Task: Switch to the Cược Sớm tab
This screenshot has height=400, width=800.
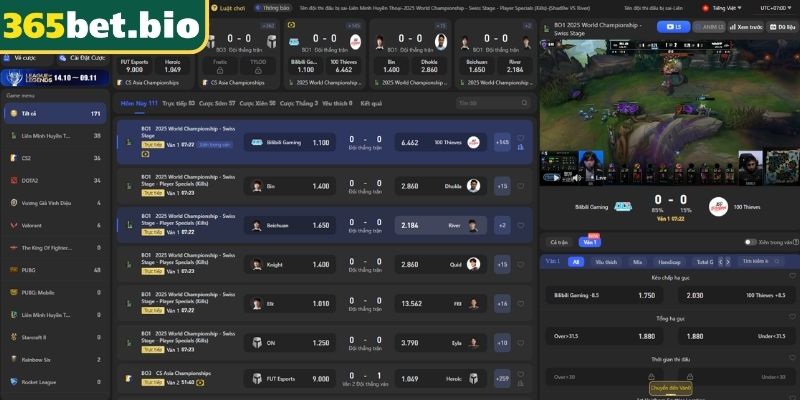Action: click(217, 103)
